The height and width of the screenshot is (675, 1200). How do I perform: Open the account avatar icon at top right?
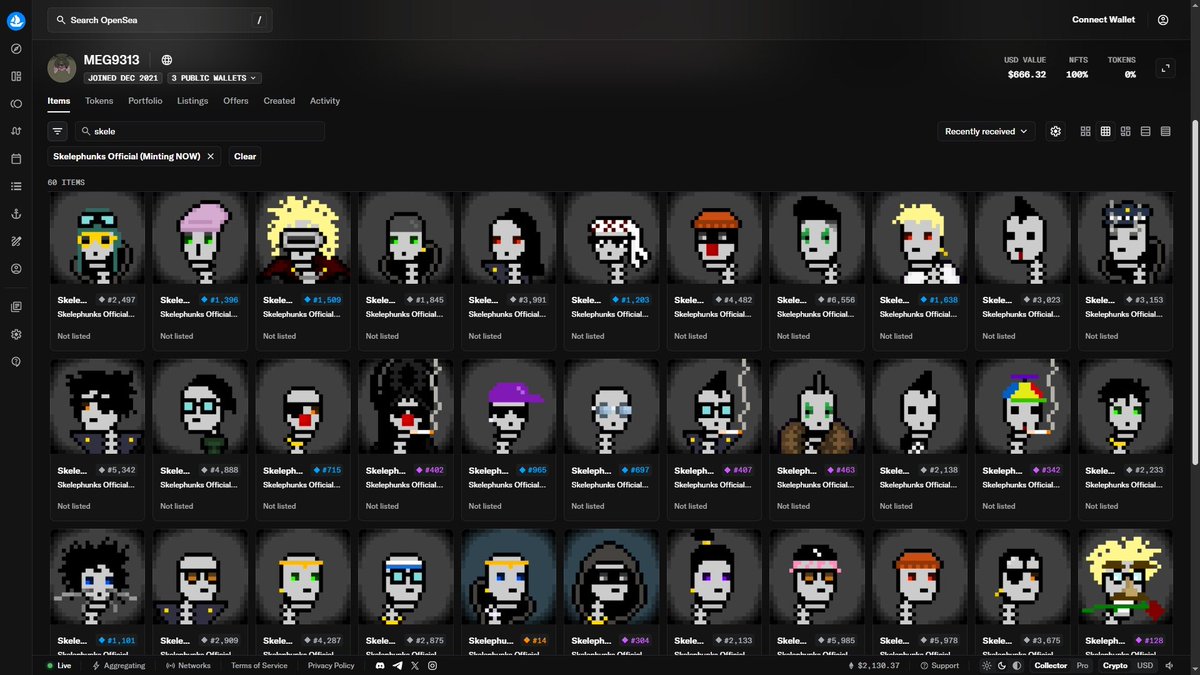pos(1163,20)
